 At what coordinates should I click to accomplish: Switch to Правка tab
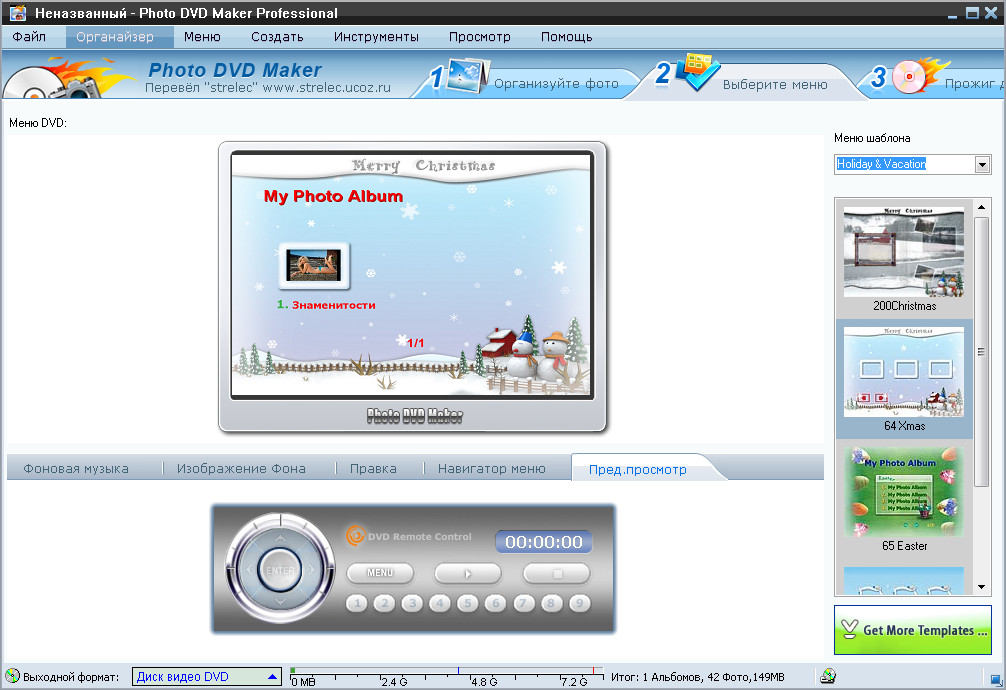tap(373, 469)
